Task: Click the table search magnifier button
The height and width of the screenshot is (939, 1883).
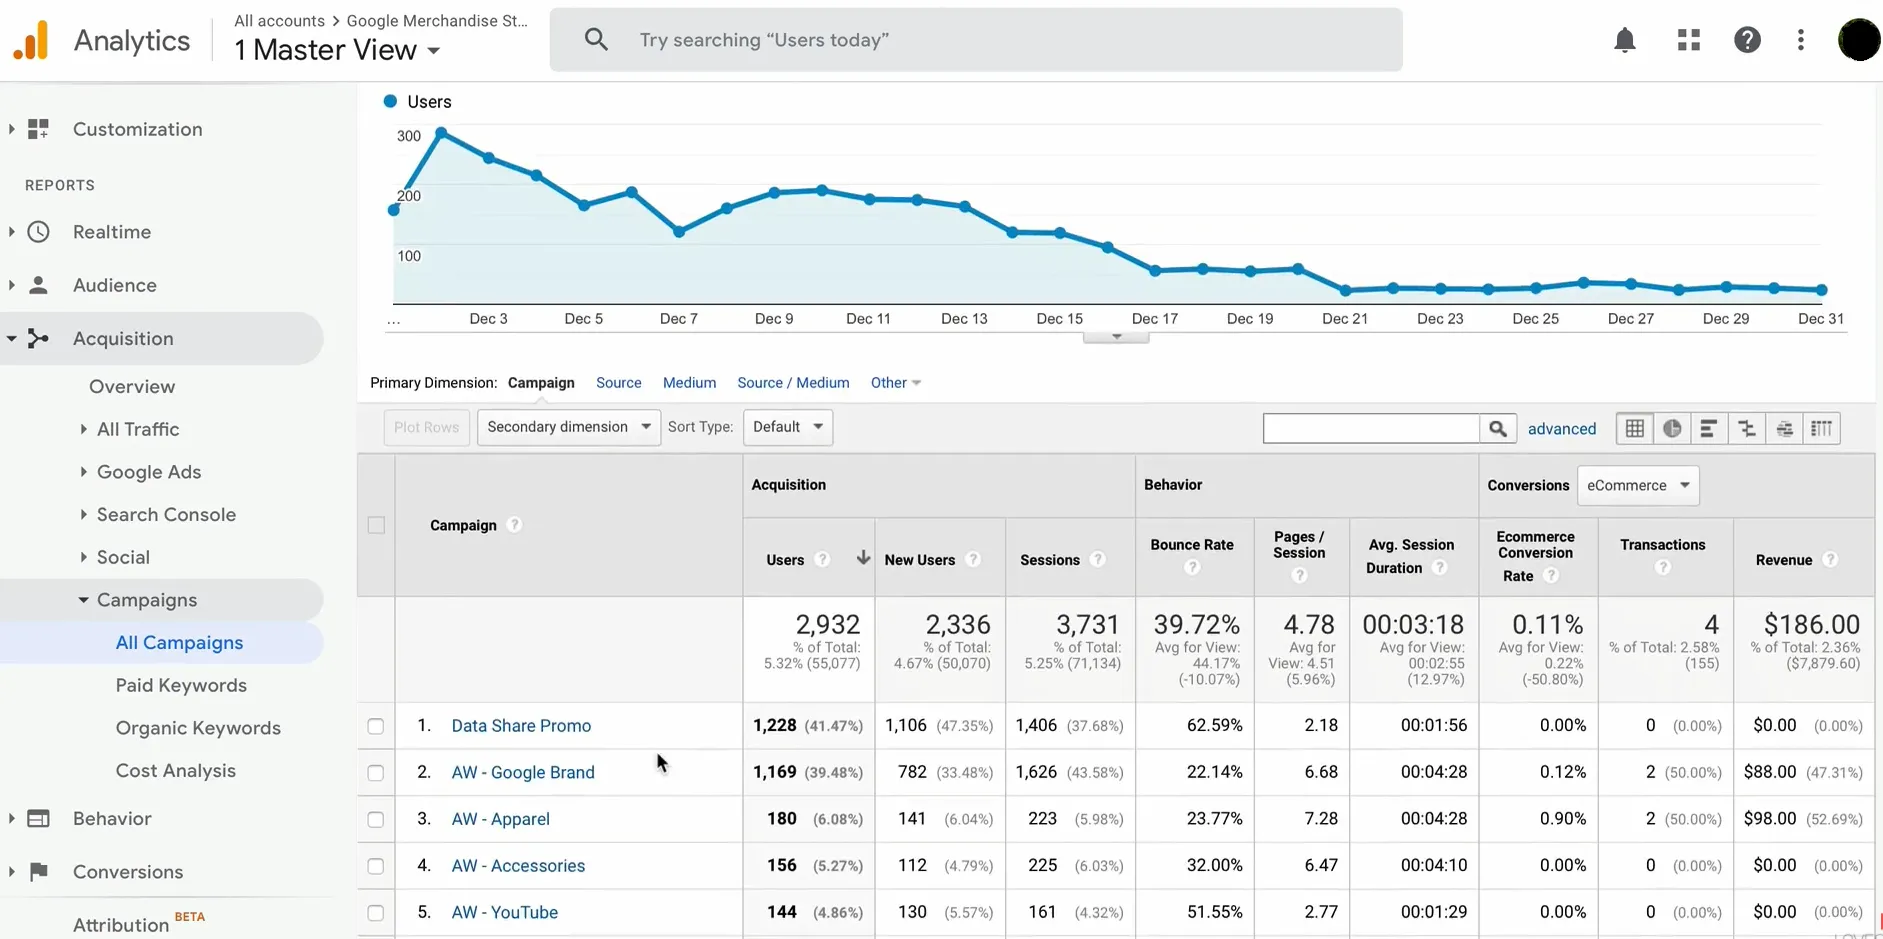Action: (x=1498, y=429)
